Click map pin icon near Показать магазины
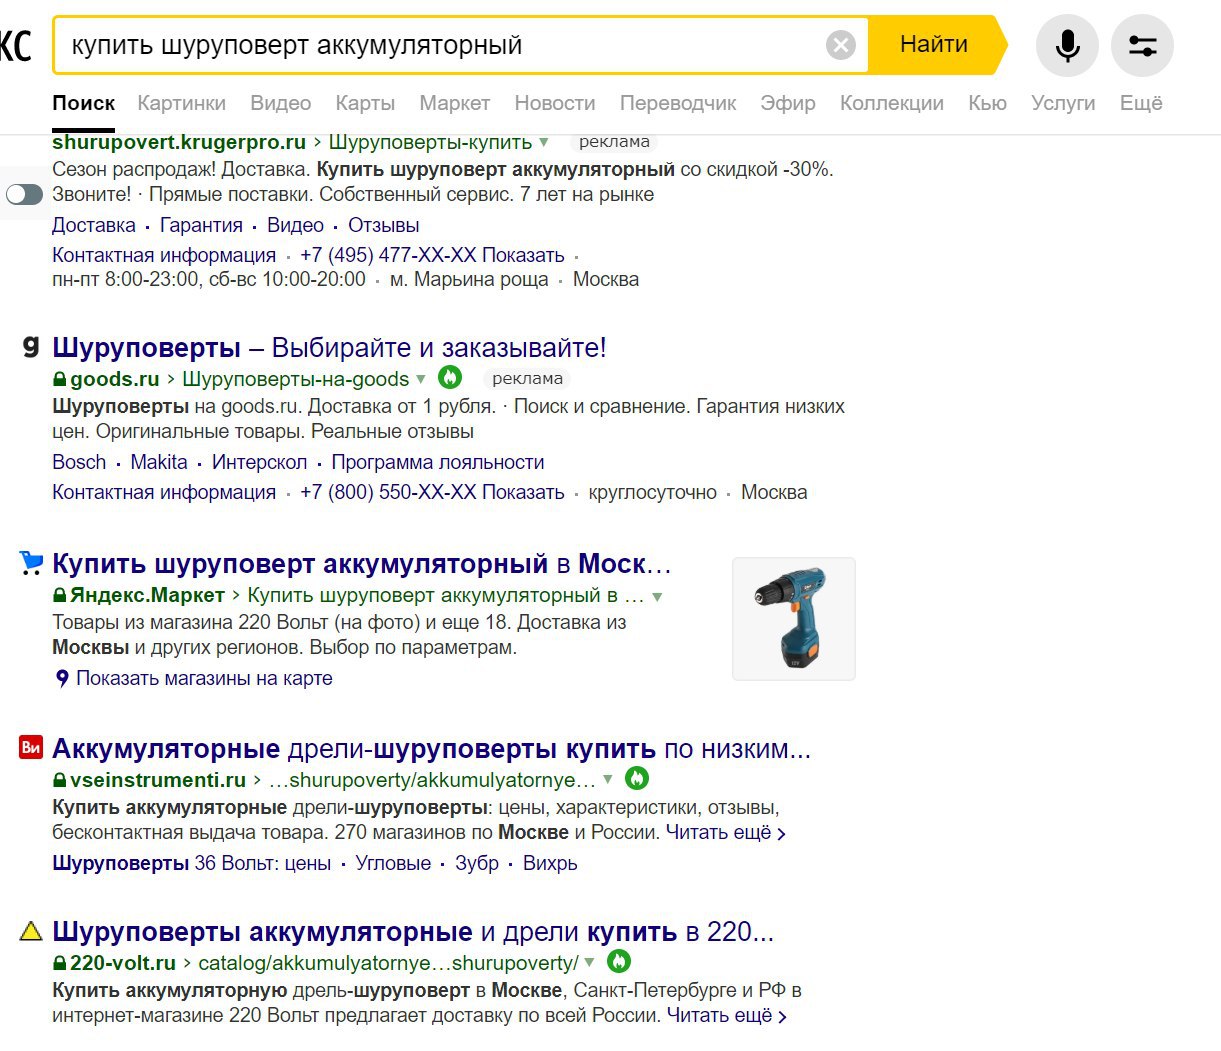Screen dimensions: 1221x1051 (x=62, y=678)
